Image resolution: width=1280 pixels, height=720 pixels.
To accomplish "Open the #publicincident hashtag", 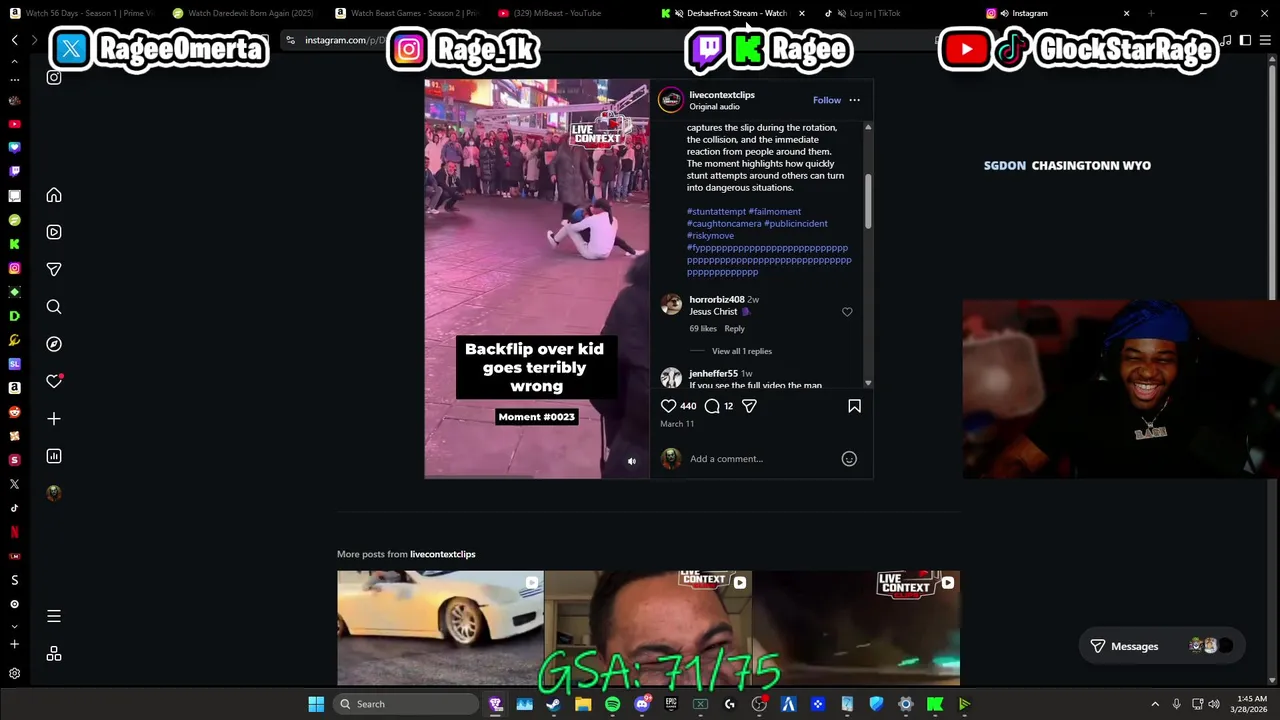I will tap(796, 224).
